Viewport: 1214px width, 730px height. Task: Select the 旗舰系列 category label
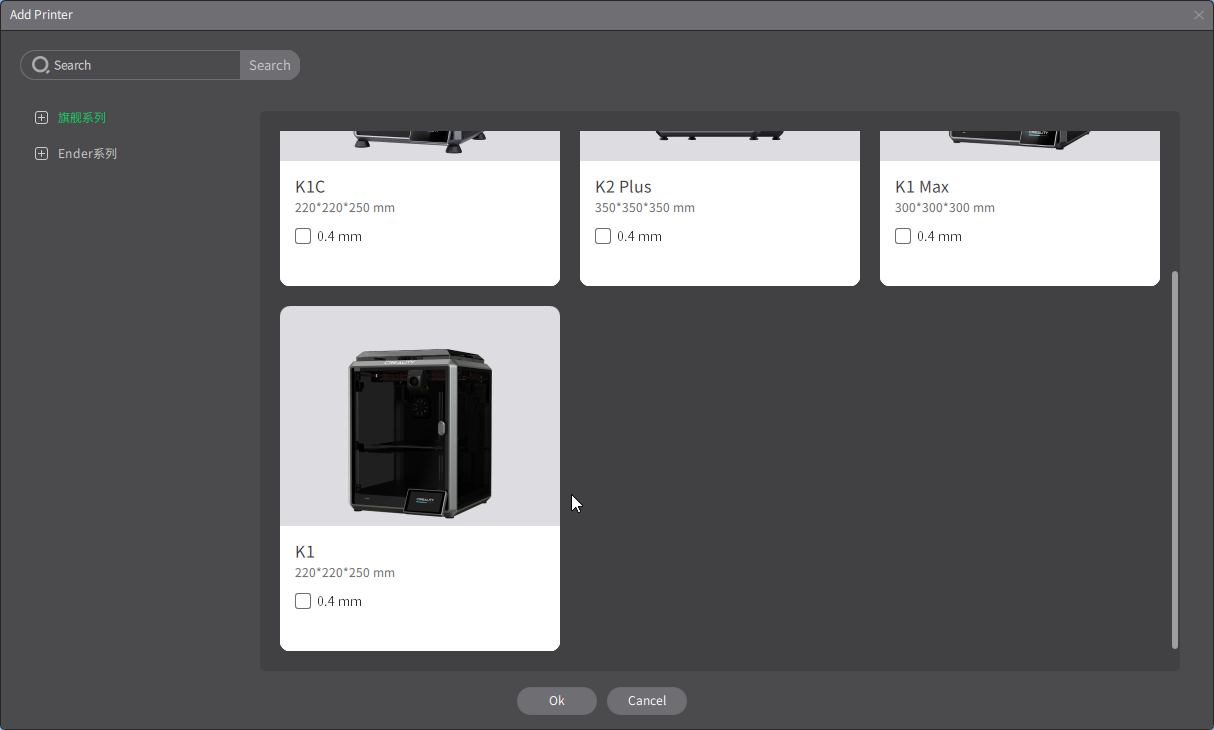(x=81, y=117)
